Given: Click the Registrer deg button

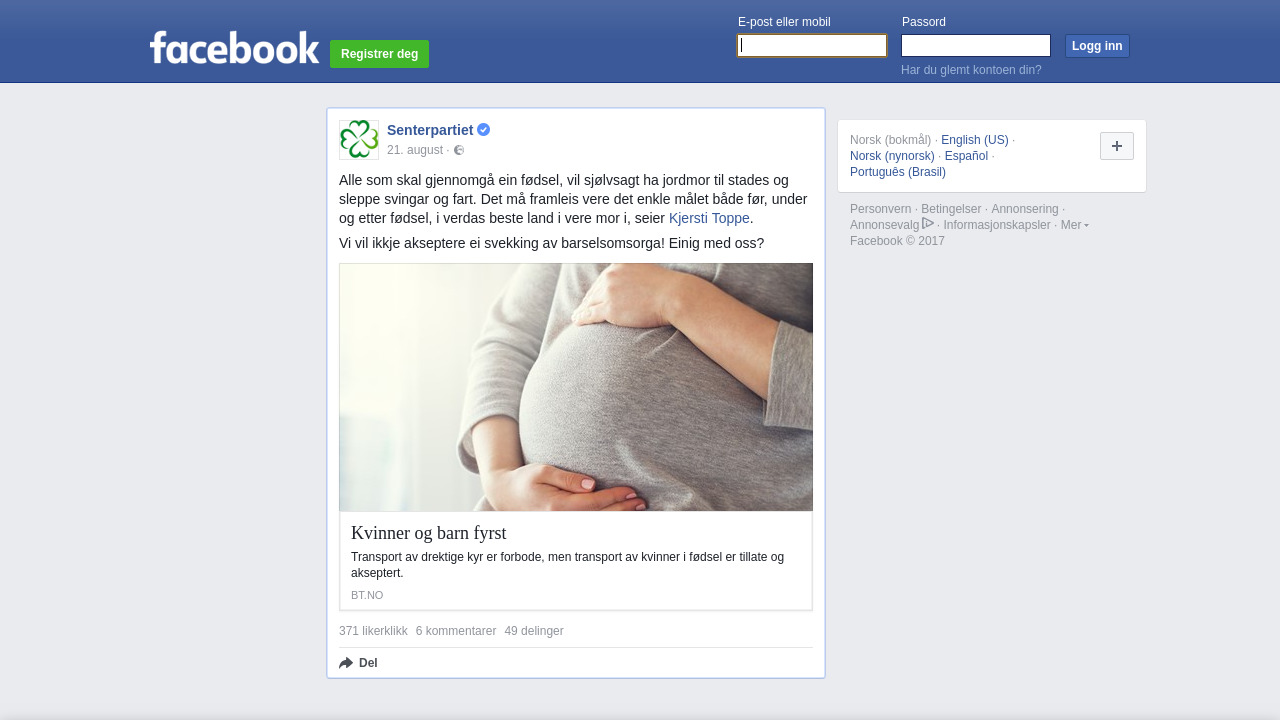Looking at the screenshot, I should coord(380,54).
